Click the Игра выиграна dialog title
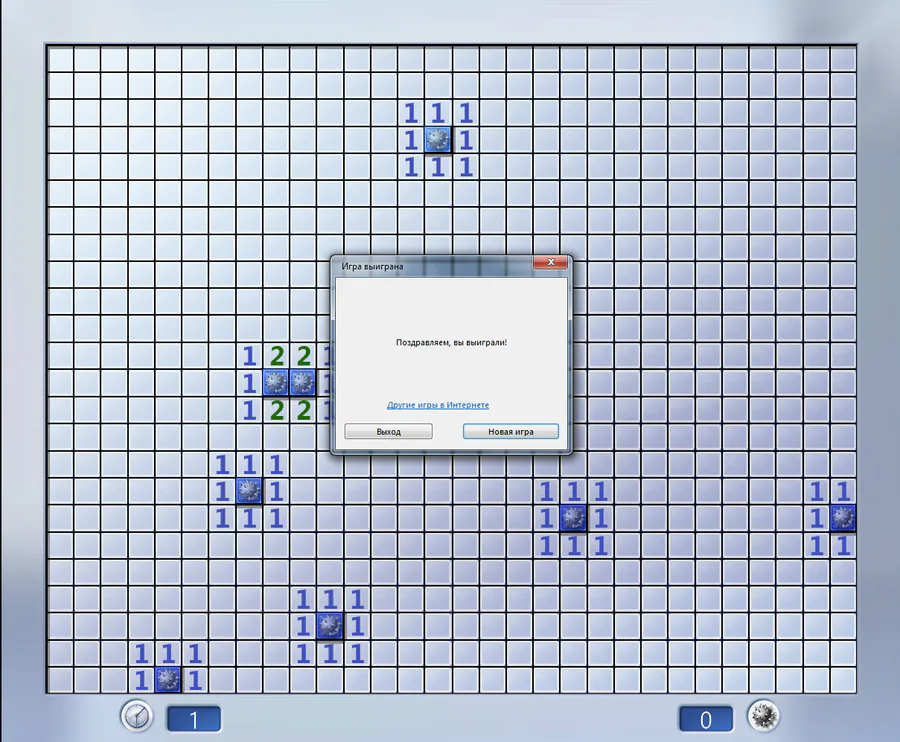Screen dimensions: 900x742 click(x=373, y=266)
